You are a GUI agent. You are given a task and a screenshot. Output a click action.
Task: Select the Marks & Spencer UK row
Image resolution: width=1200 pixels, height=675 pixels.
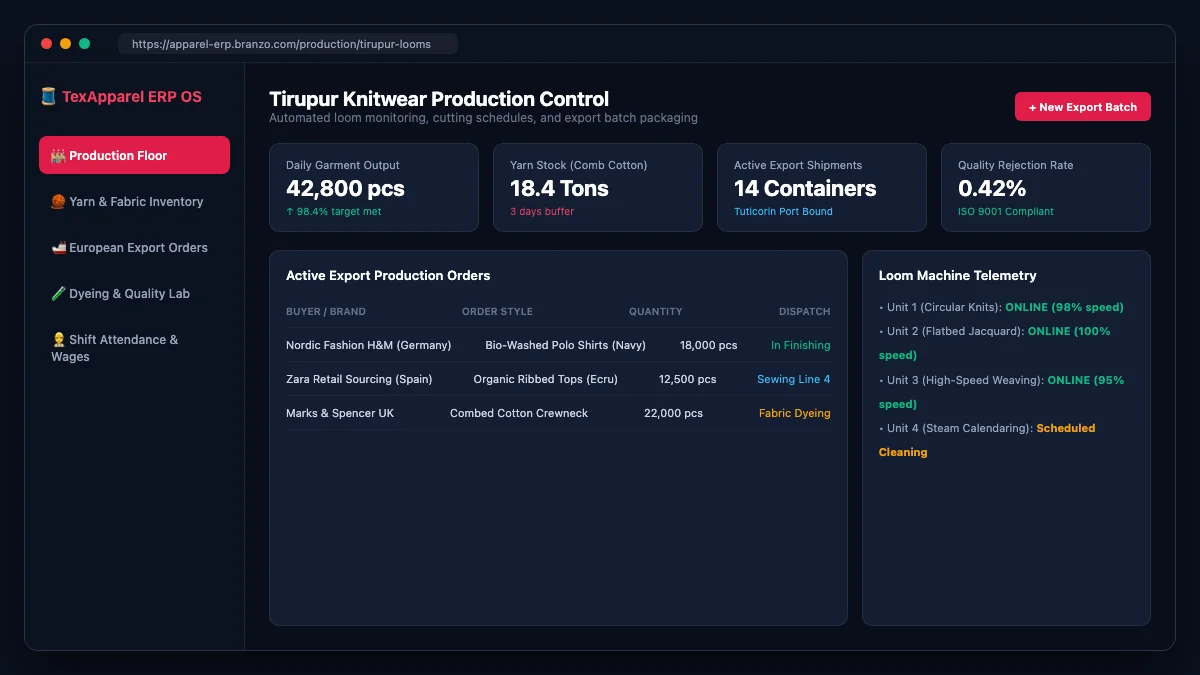click(558, 413)
